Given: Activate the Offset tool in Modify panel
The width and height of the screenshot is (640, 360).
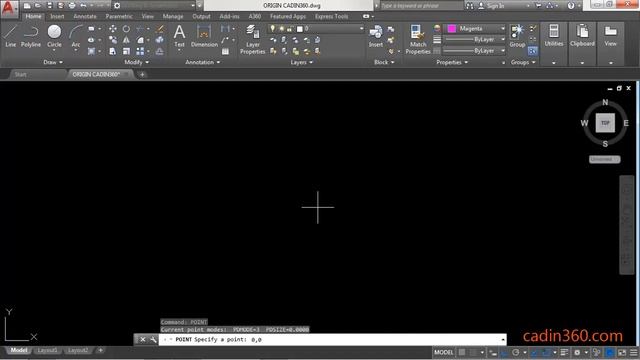Looking at the screenshot, I should tap(160, 51).
